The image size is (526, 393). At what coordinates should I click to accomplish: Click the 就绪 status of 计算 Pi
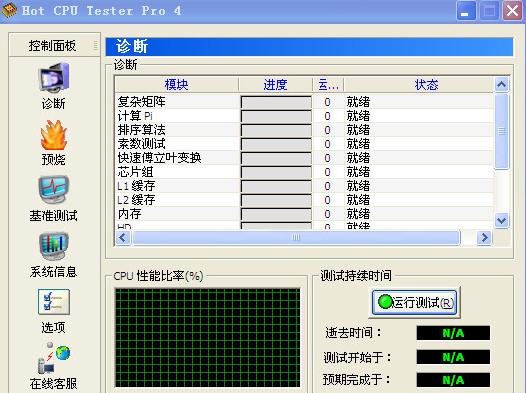(x=358, y=116)
